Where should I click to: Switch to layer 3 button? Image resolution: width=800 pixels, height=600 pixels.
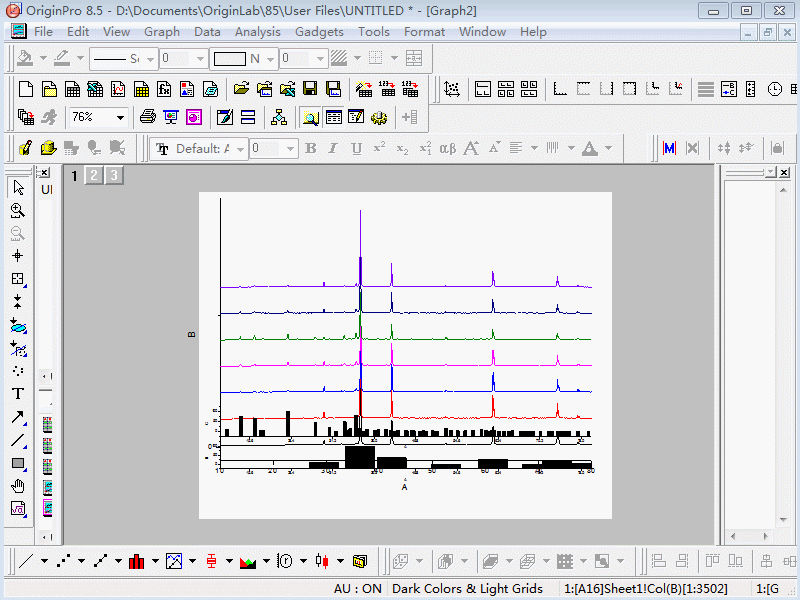pos(113,176)
